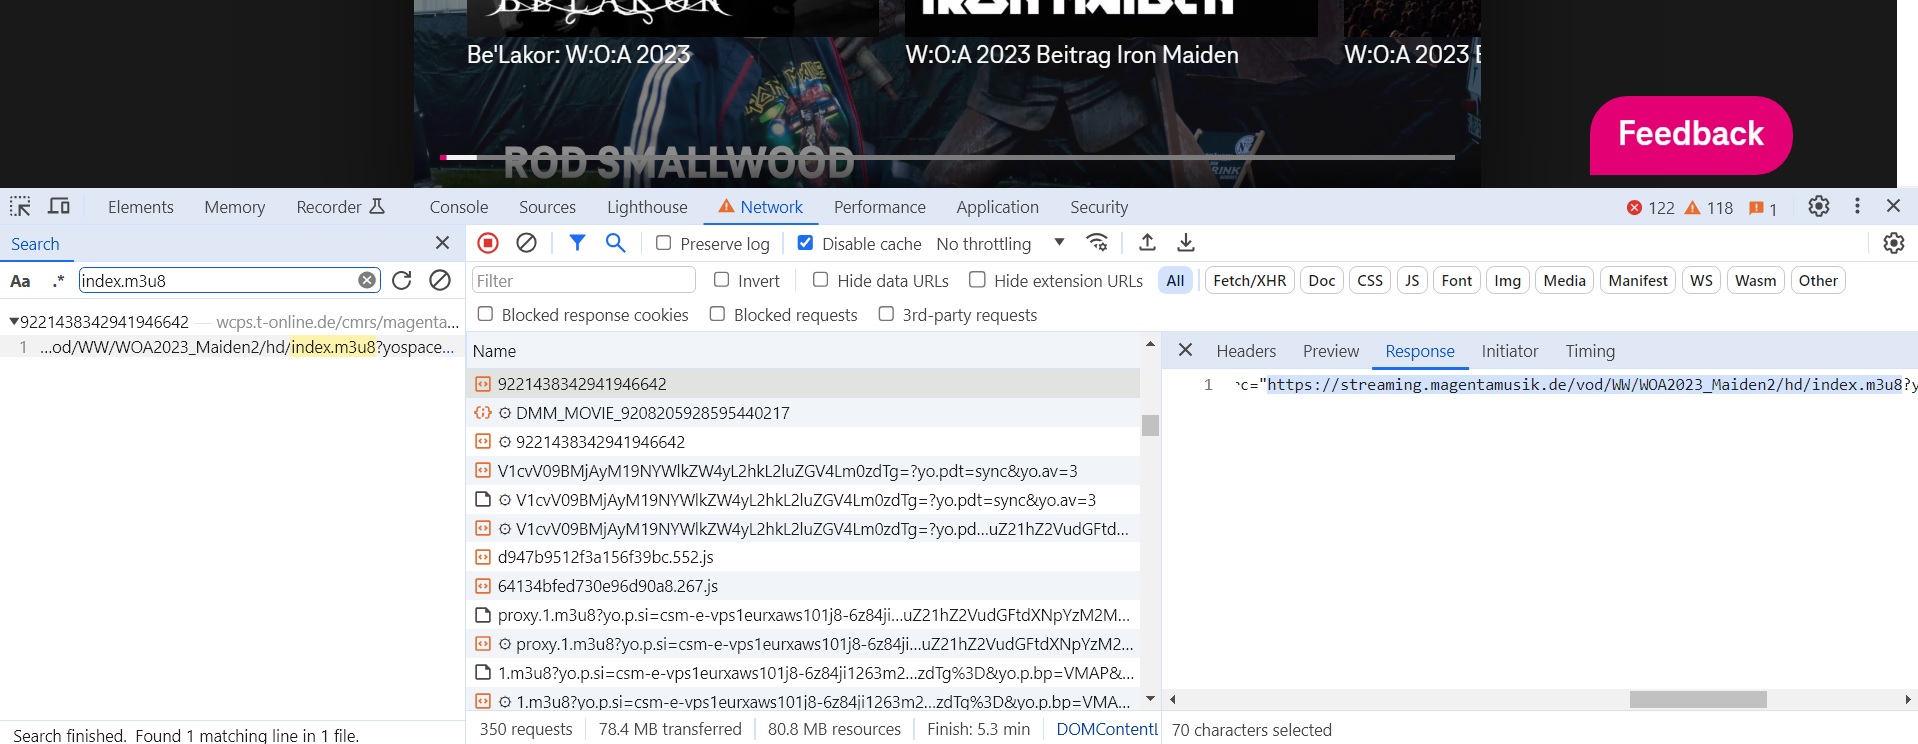The height and width of the screenshot is (744, 1918).
Task: Focus the network Filter input
Action: (x=584, y=281)
